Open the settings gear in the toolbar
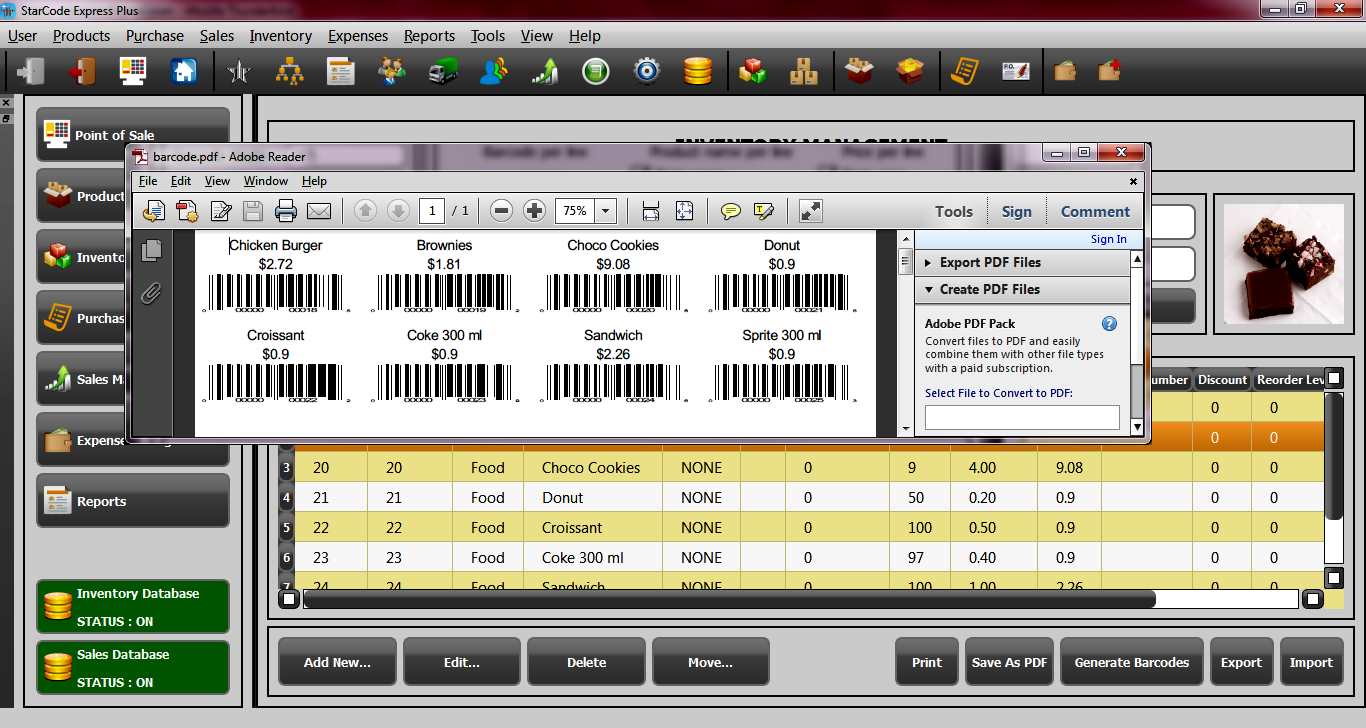1366x728 pixels. pos(646,70)
